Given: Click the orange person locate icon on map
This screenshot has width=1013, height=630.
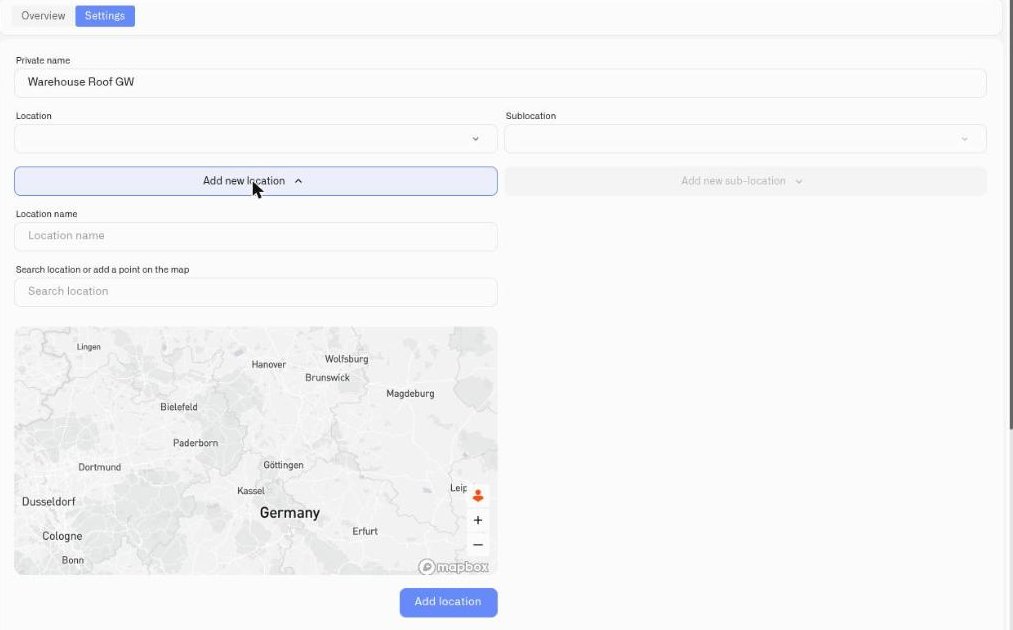Looking at the screenshot, I should click(x=478, y=496).
